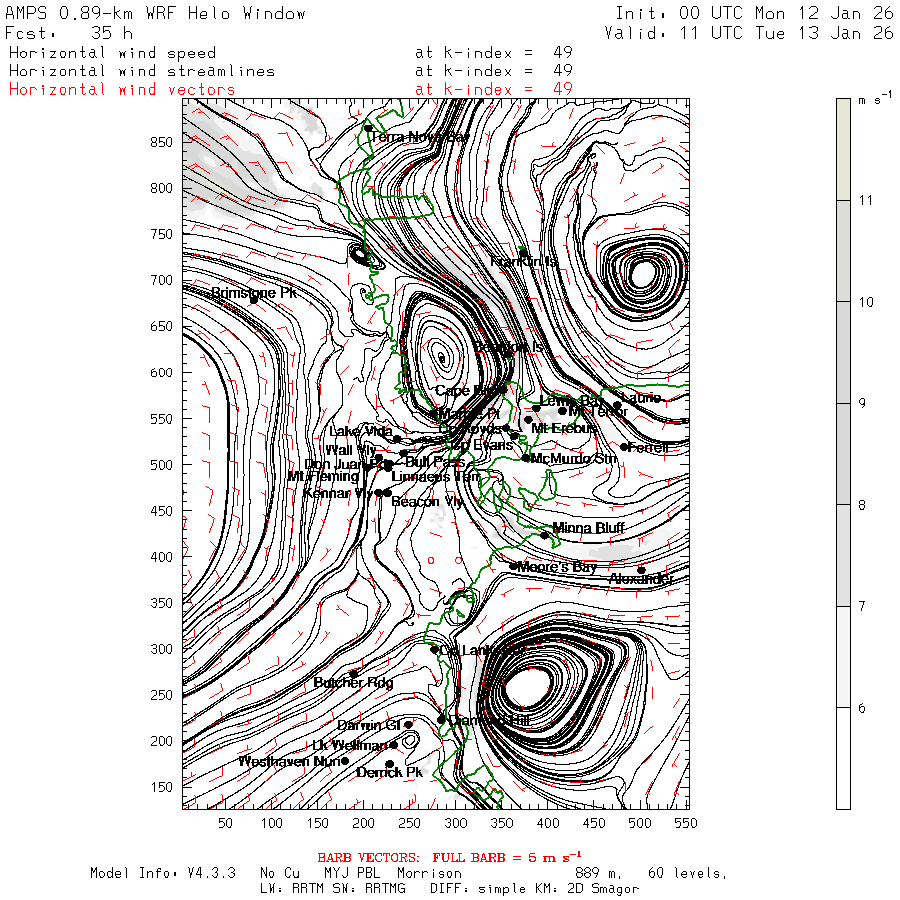The height and width of the screenshot is (900, 900).
Task: Click the 'Mt Erebus' station label
Action: tap(564, 428)
